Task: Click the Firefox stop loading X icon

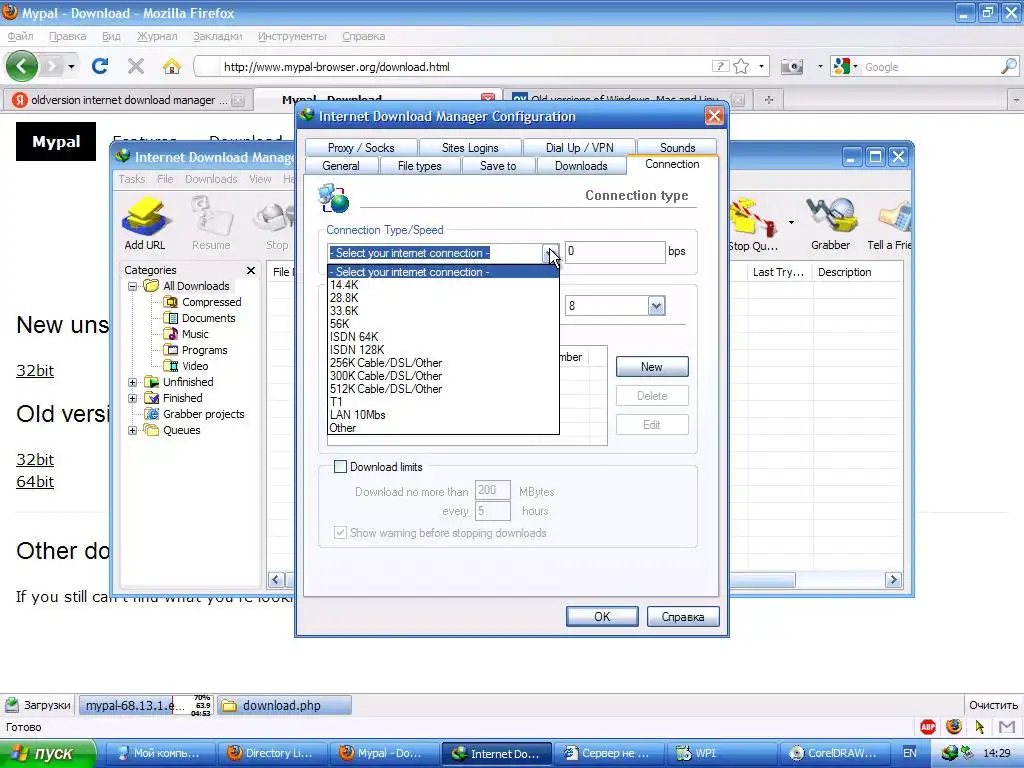Action: [136, 66]
